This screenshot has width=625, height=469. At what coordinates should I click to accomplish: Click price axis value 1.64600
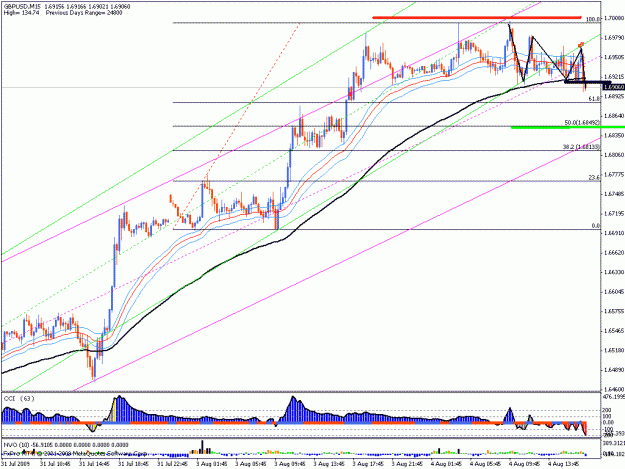point(614,389)
